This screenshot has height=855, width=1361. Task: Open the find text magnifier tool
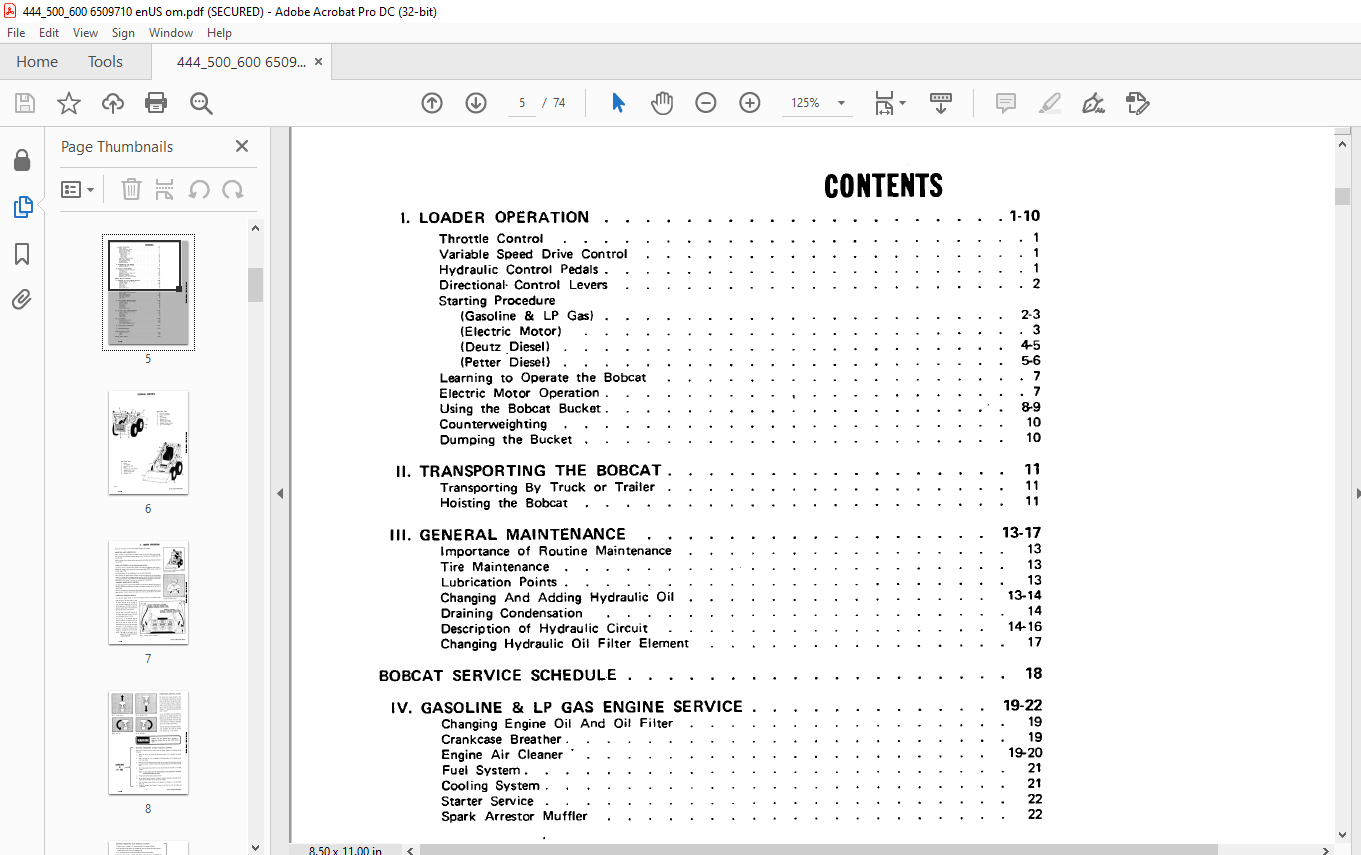coord(201,103)
